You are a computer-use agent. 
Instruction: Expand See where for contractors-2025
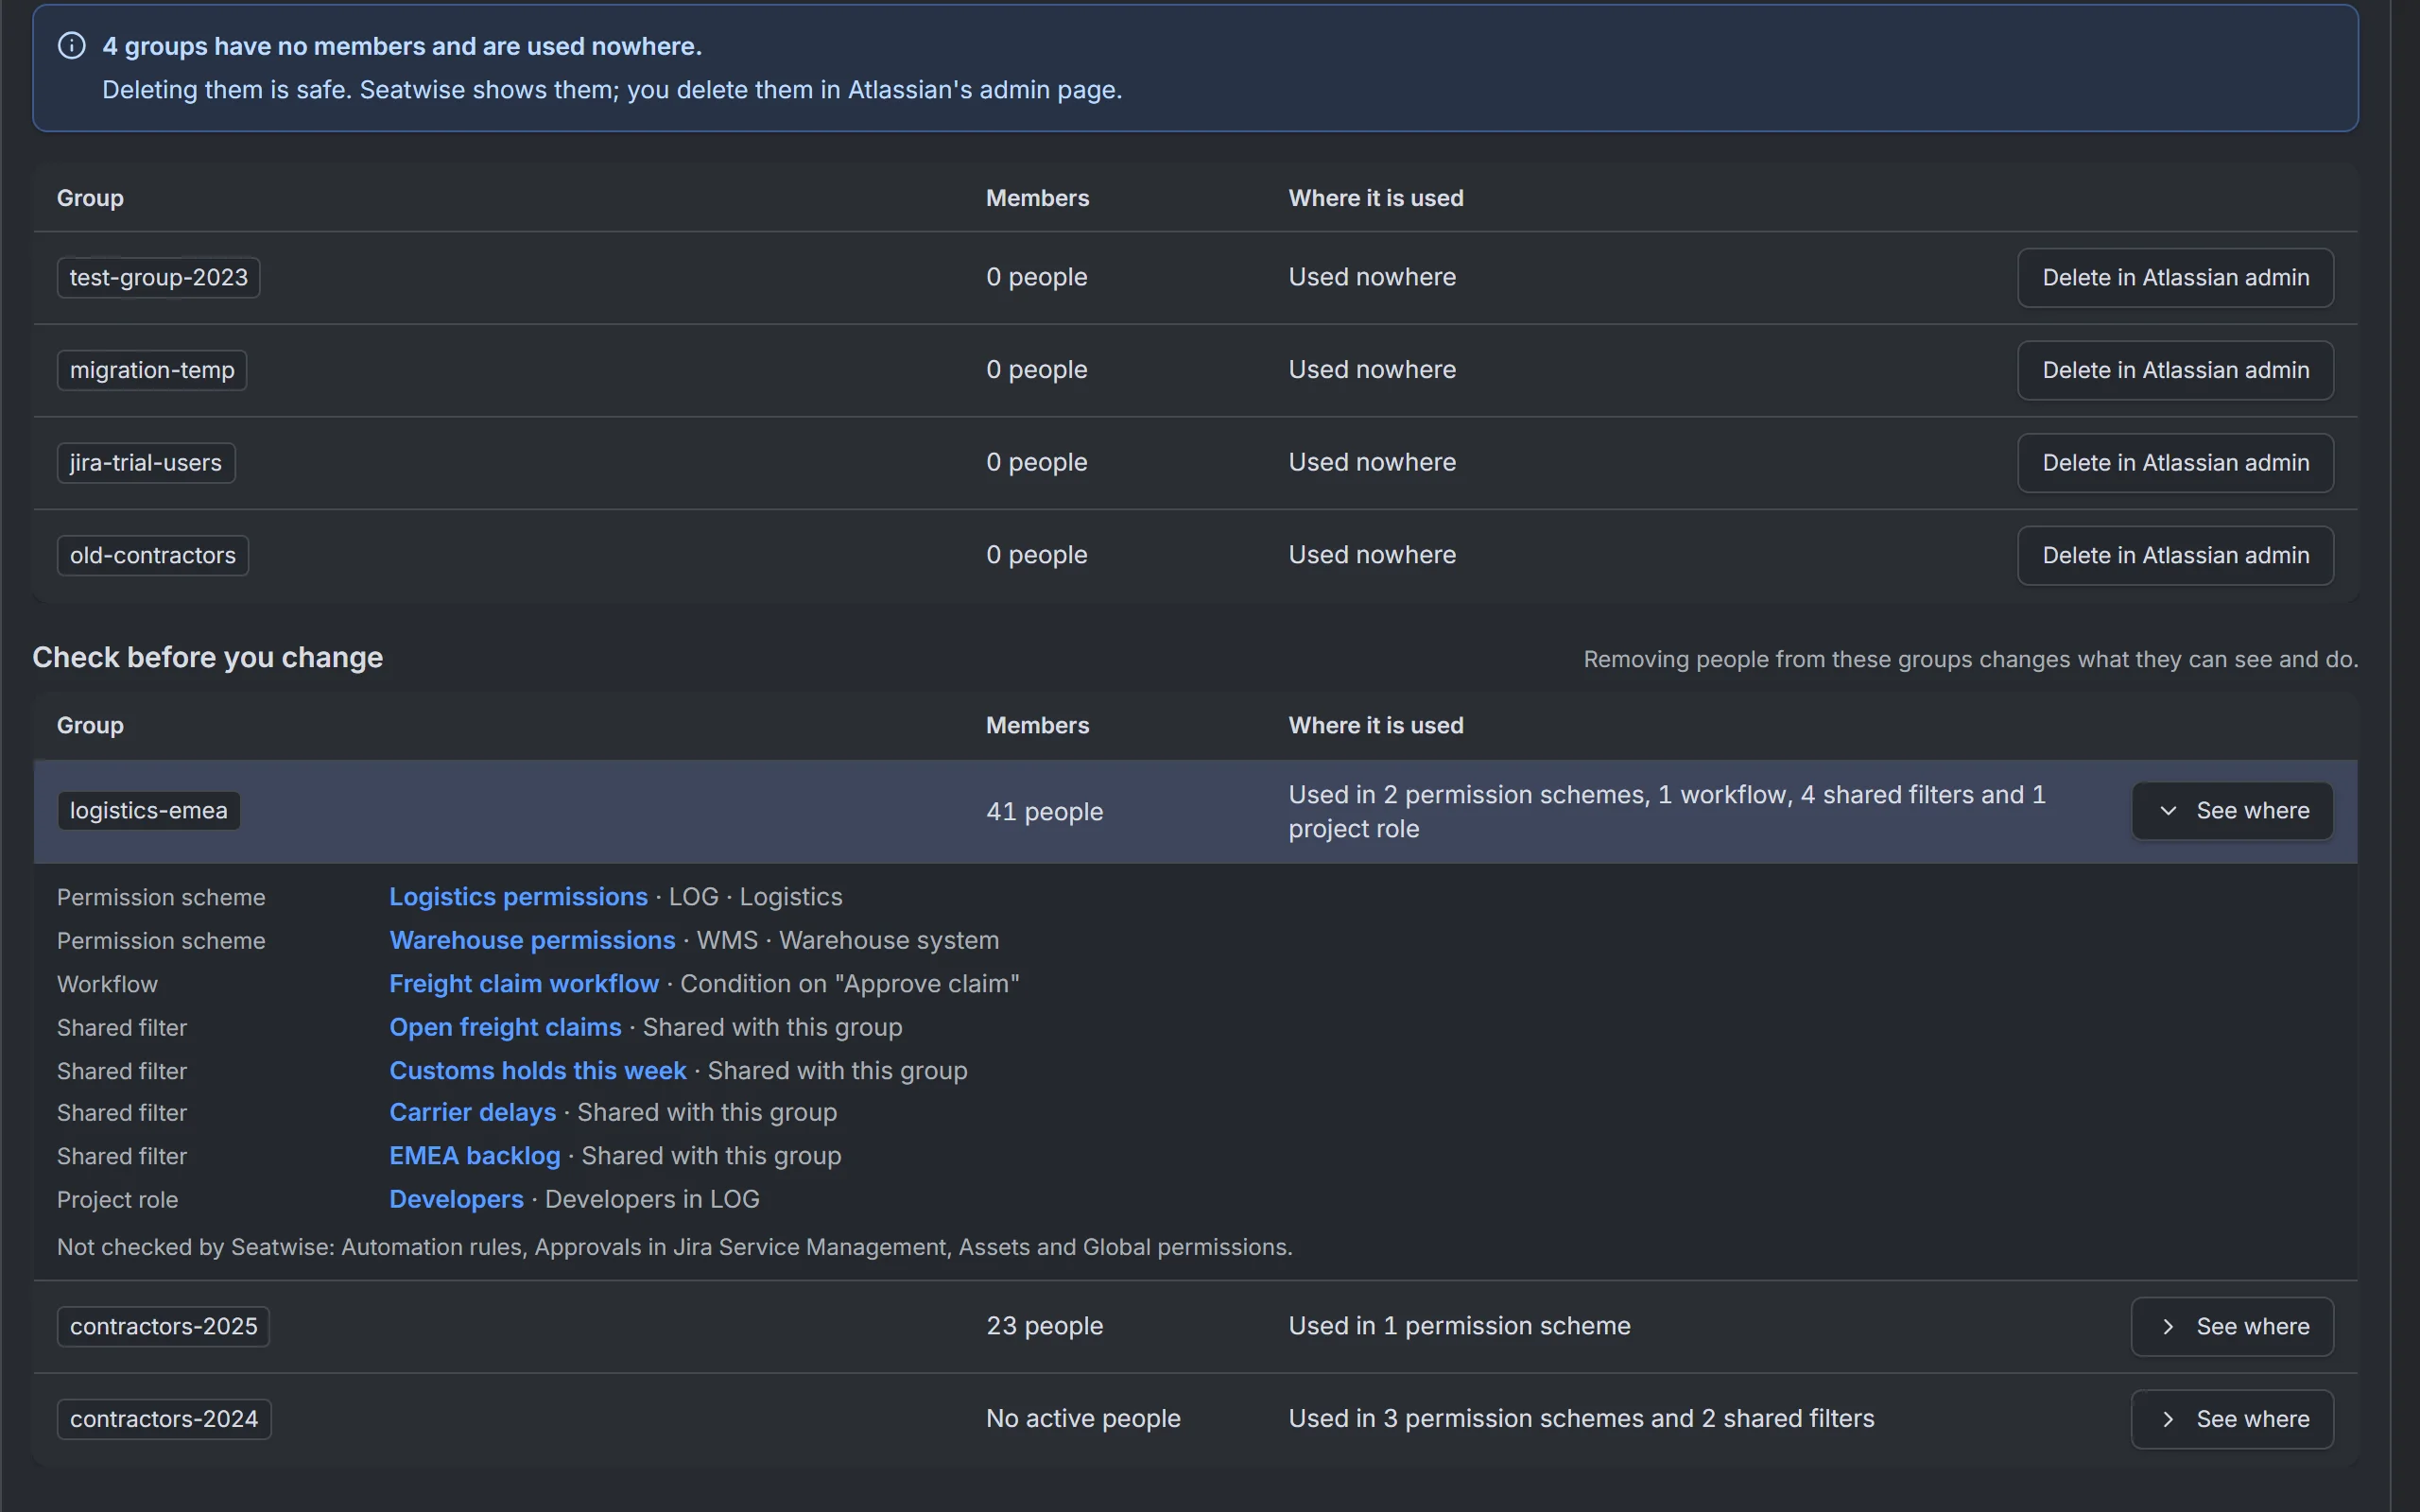click(2232, 1326)
